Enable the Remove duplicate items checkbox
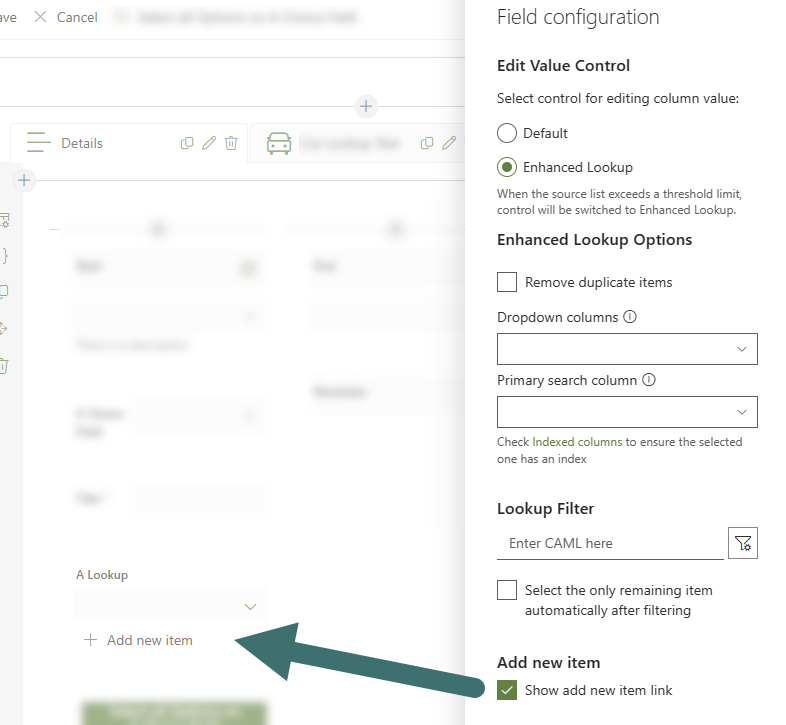This screenshot has width=786, height=725. (x=507, y=282)
